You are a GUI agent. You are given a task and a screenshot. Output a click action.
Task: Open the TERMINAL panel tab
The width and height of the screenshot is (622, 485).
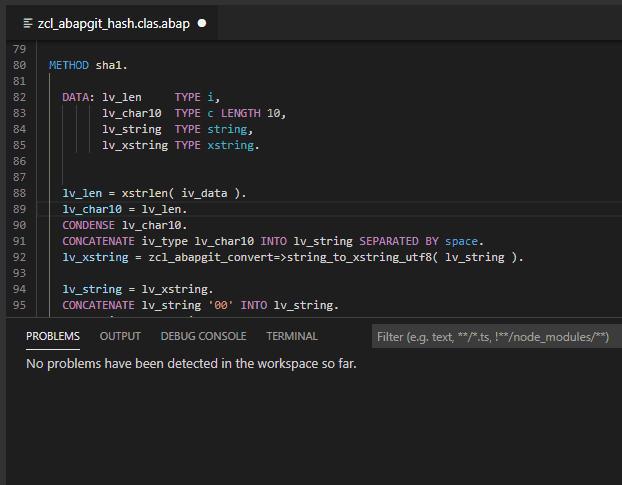[291, 336]
